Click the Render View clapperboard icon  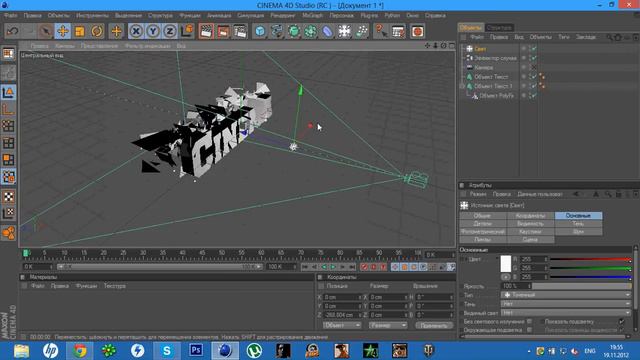[x=206, y=31]
